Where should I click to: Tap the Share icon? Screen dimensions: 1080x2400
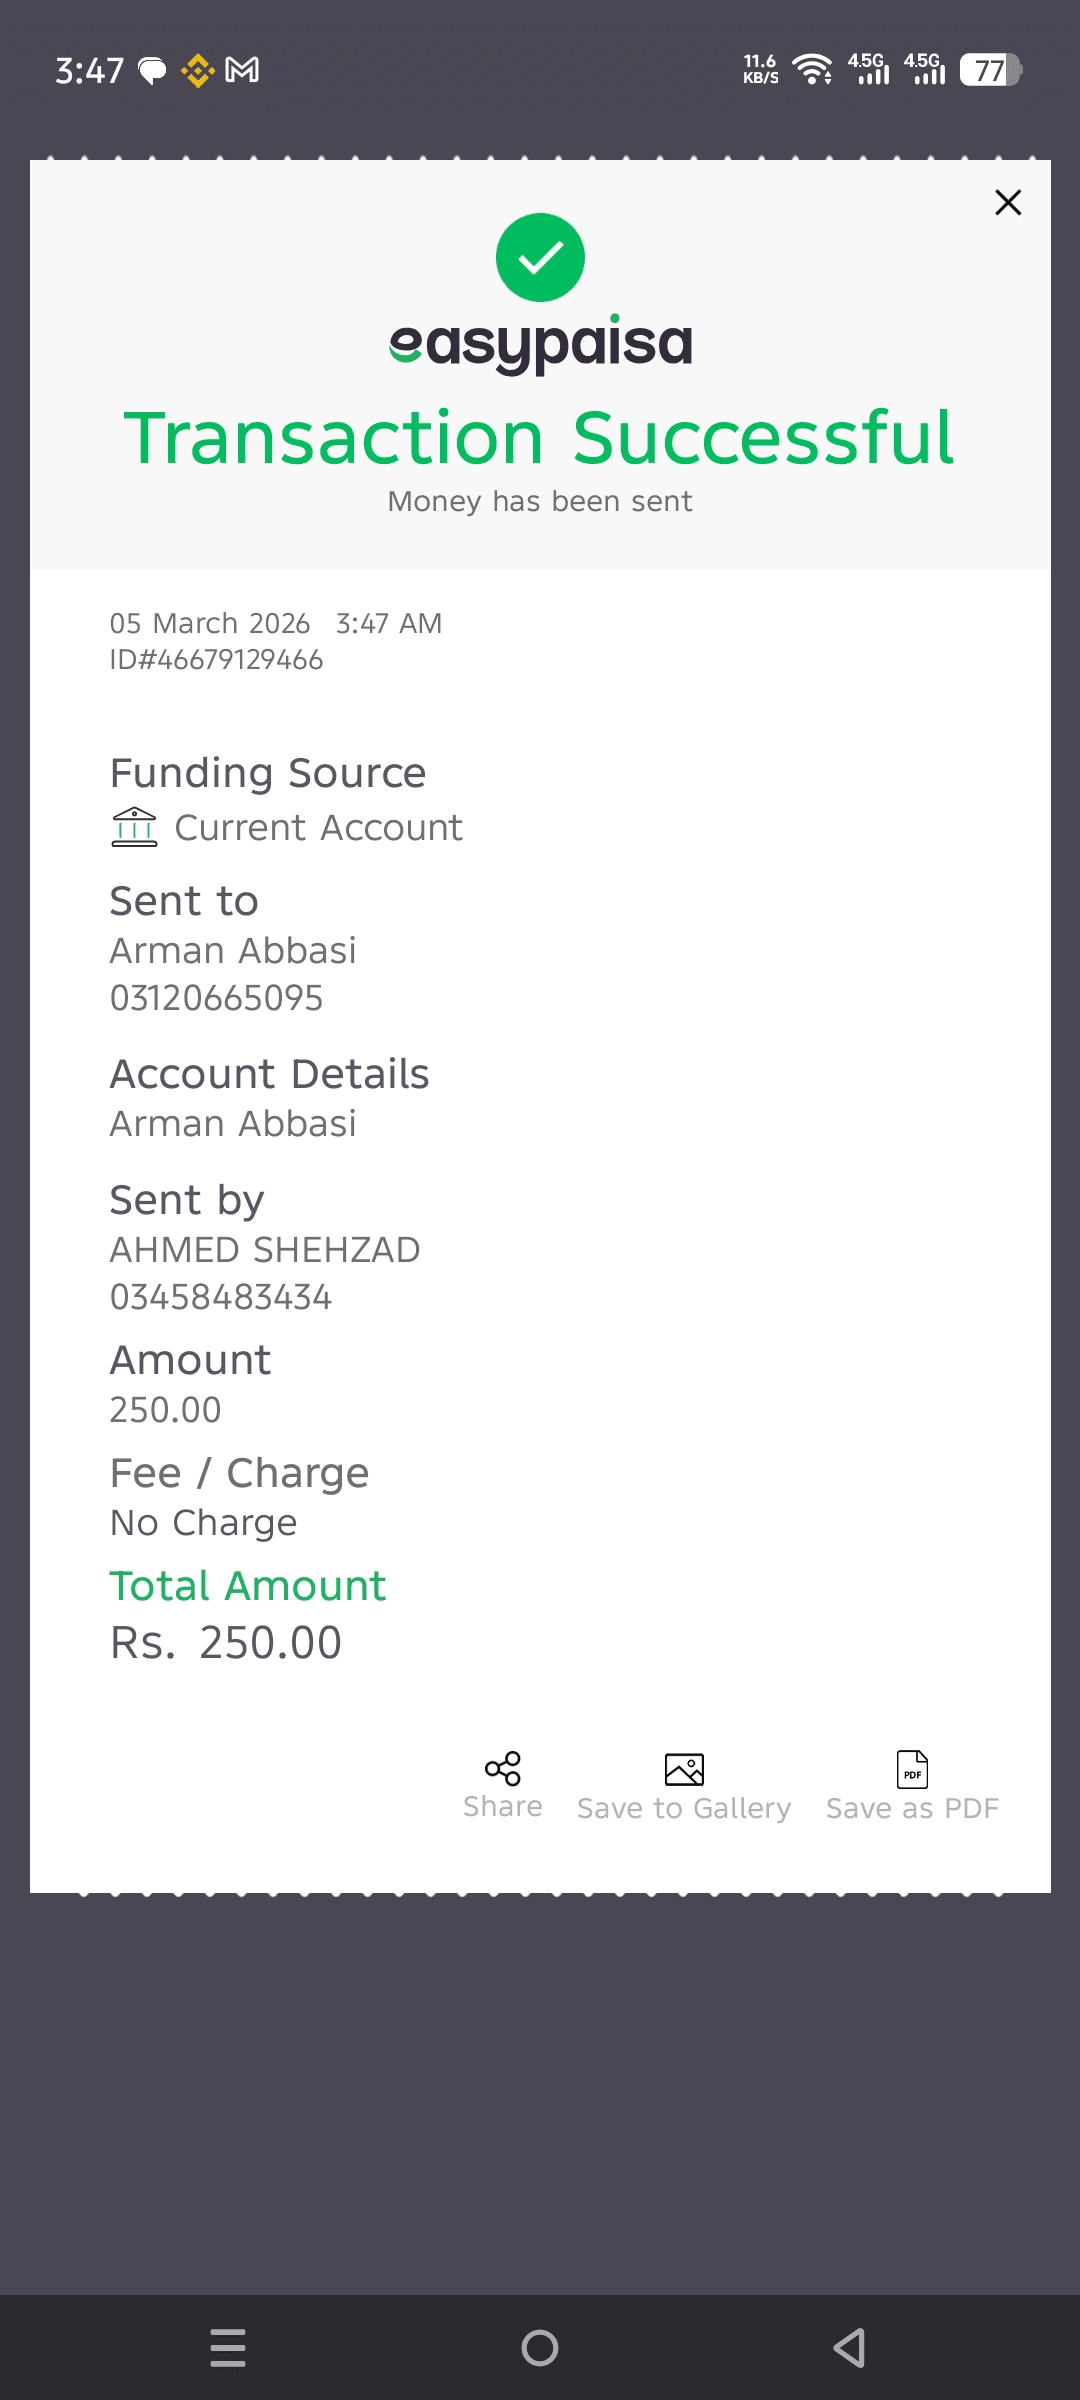(503, 1768)
